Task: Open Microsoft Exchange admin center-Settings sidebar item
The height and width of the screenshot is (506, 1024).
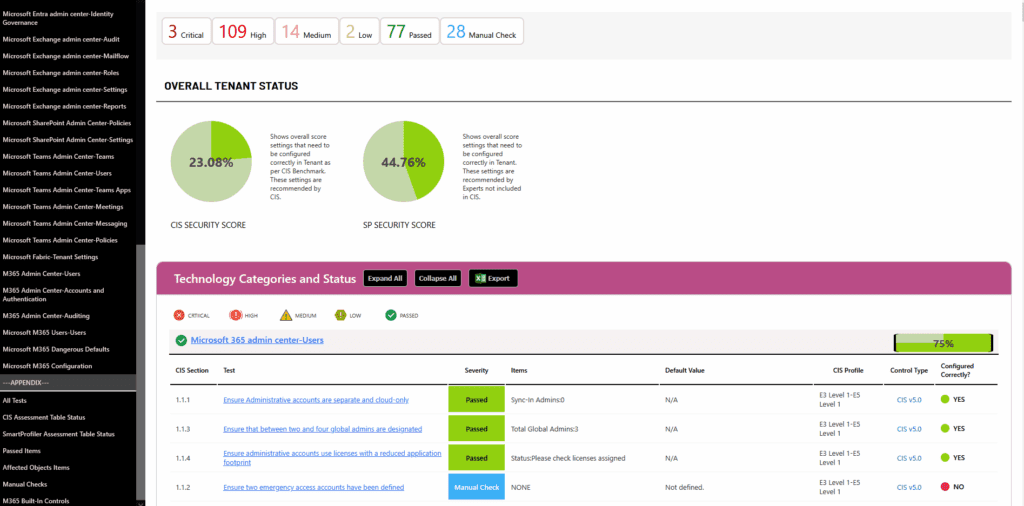Action: pyautogui.click(x=65, y=89)
